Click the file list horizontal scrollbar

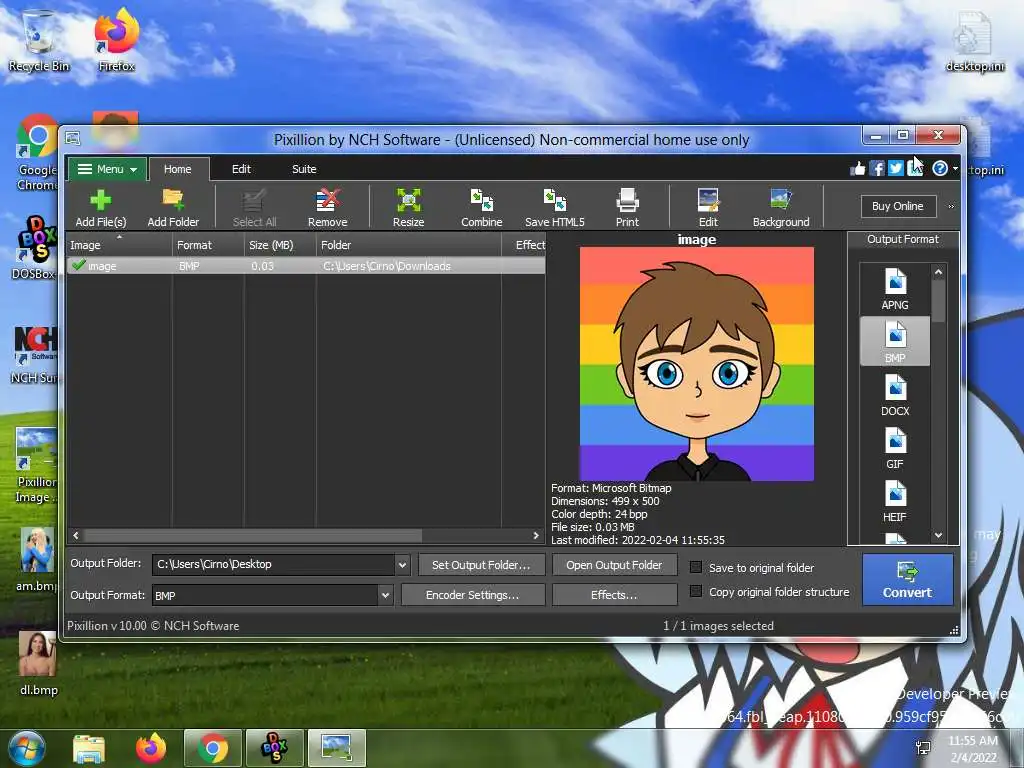(253, 536)
